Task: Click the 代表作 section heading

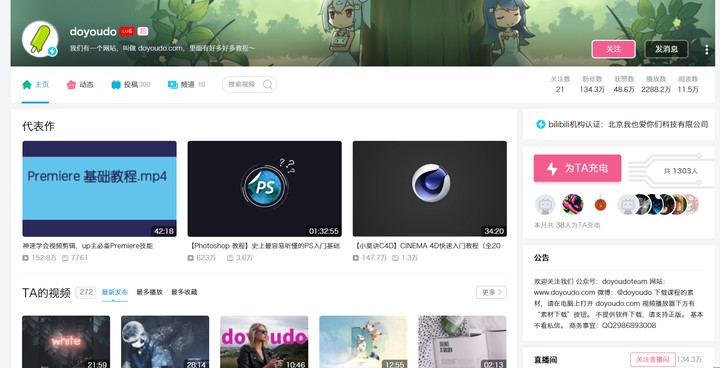Action: click(x=38, y=126)
